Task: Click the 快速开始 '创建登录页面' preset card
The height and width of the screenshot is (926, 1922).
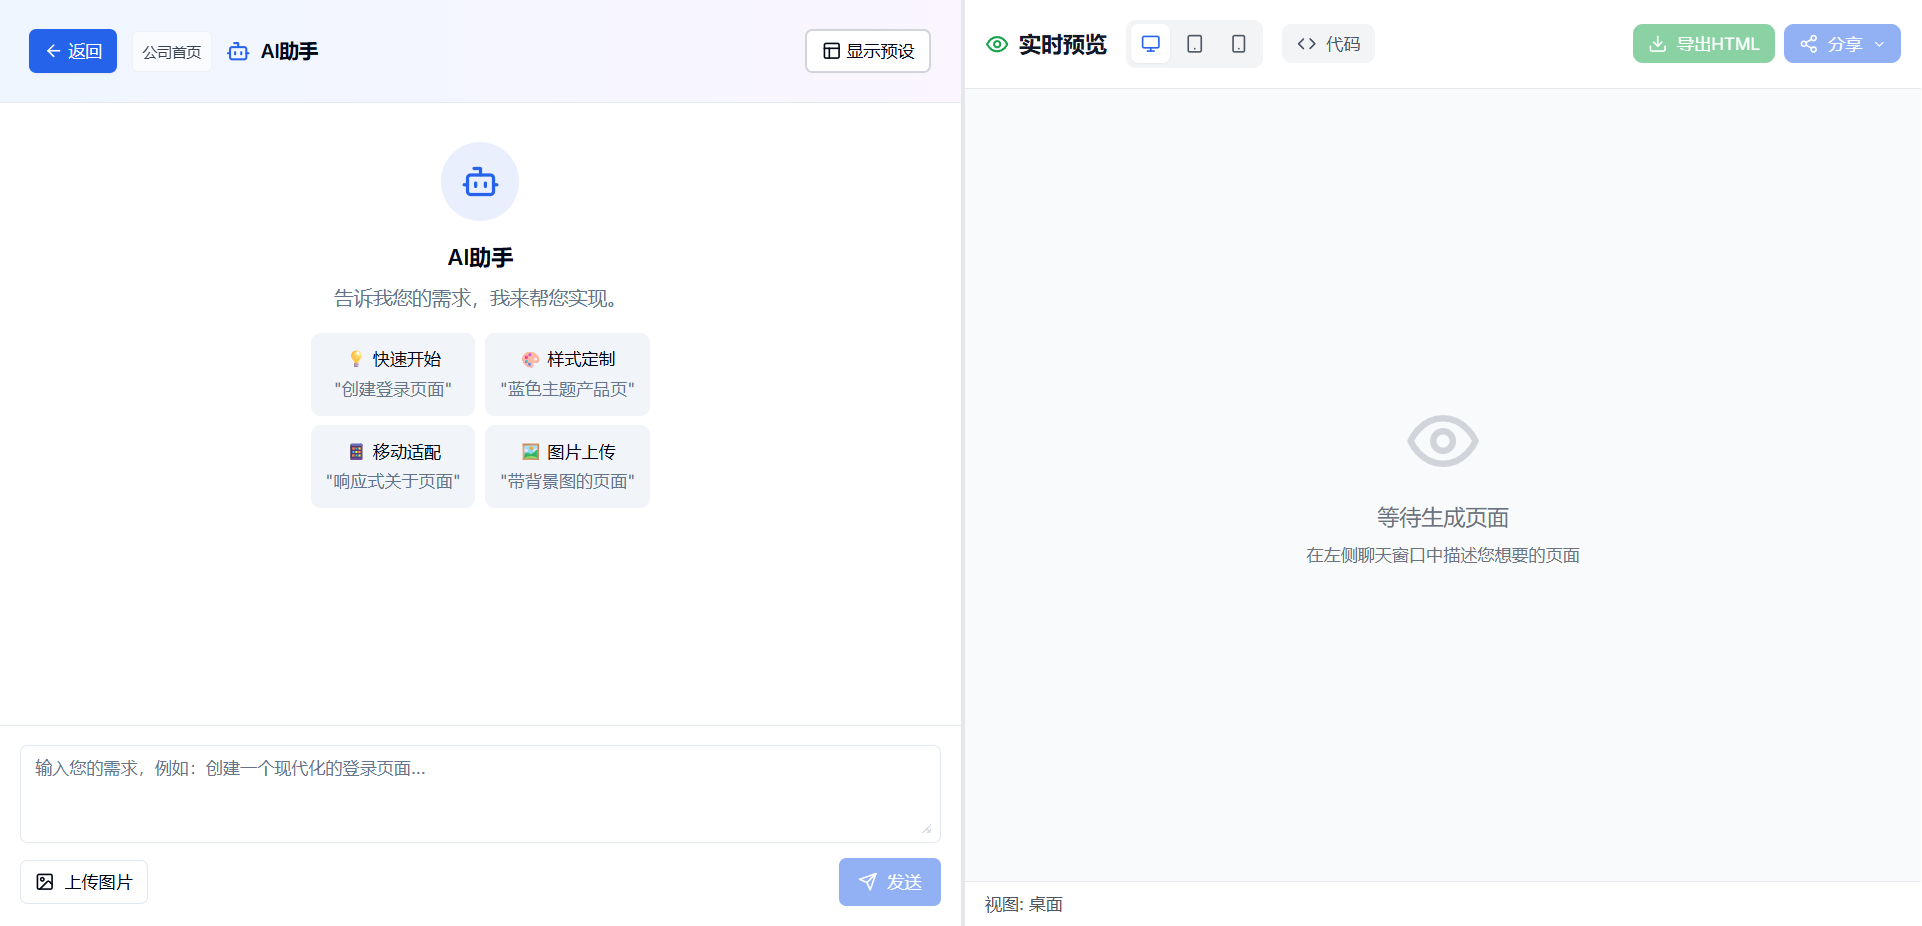Action: (392, 373)
